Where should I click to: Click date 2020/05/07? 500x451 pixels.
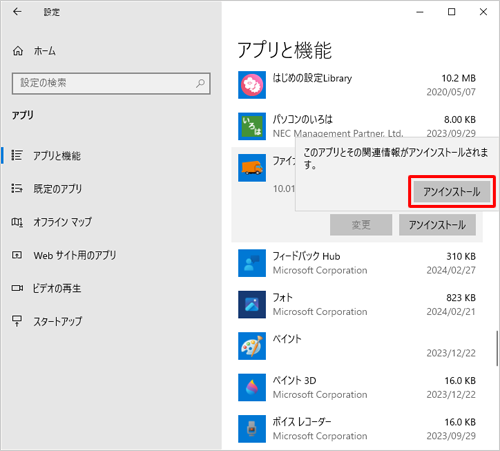(x=451, y=92)
